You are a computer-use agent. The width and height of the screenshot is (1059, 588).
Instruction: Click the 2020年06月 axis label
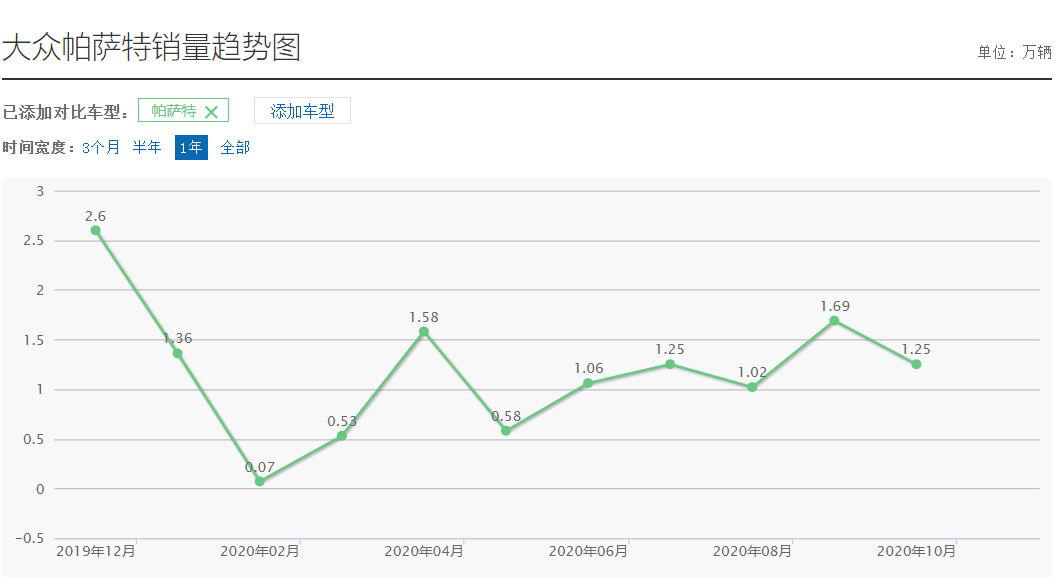click(x=588, y=552)
